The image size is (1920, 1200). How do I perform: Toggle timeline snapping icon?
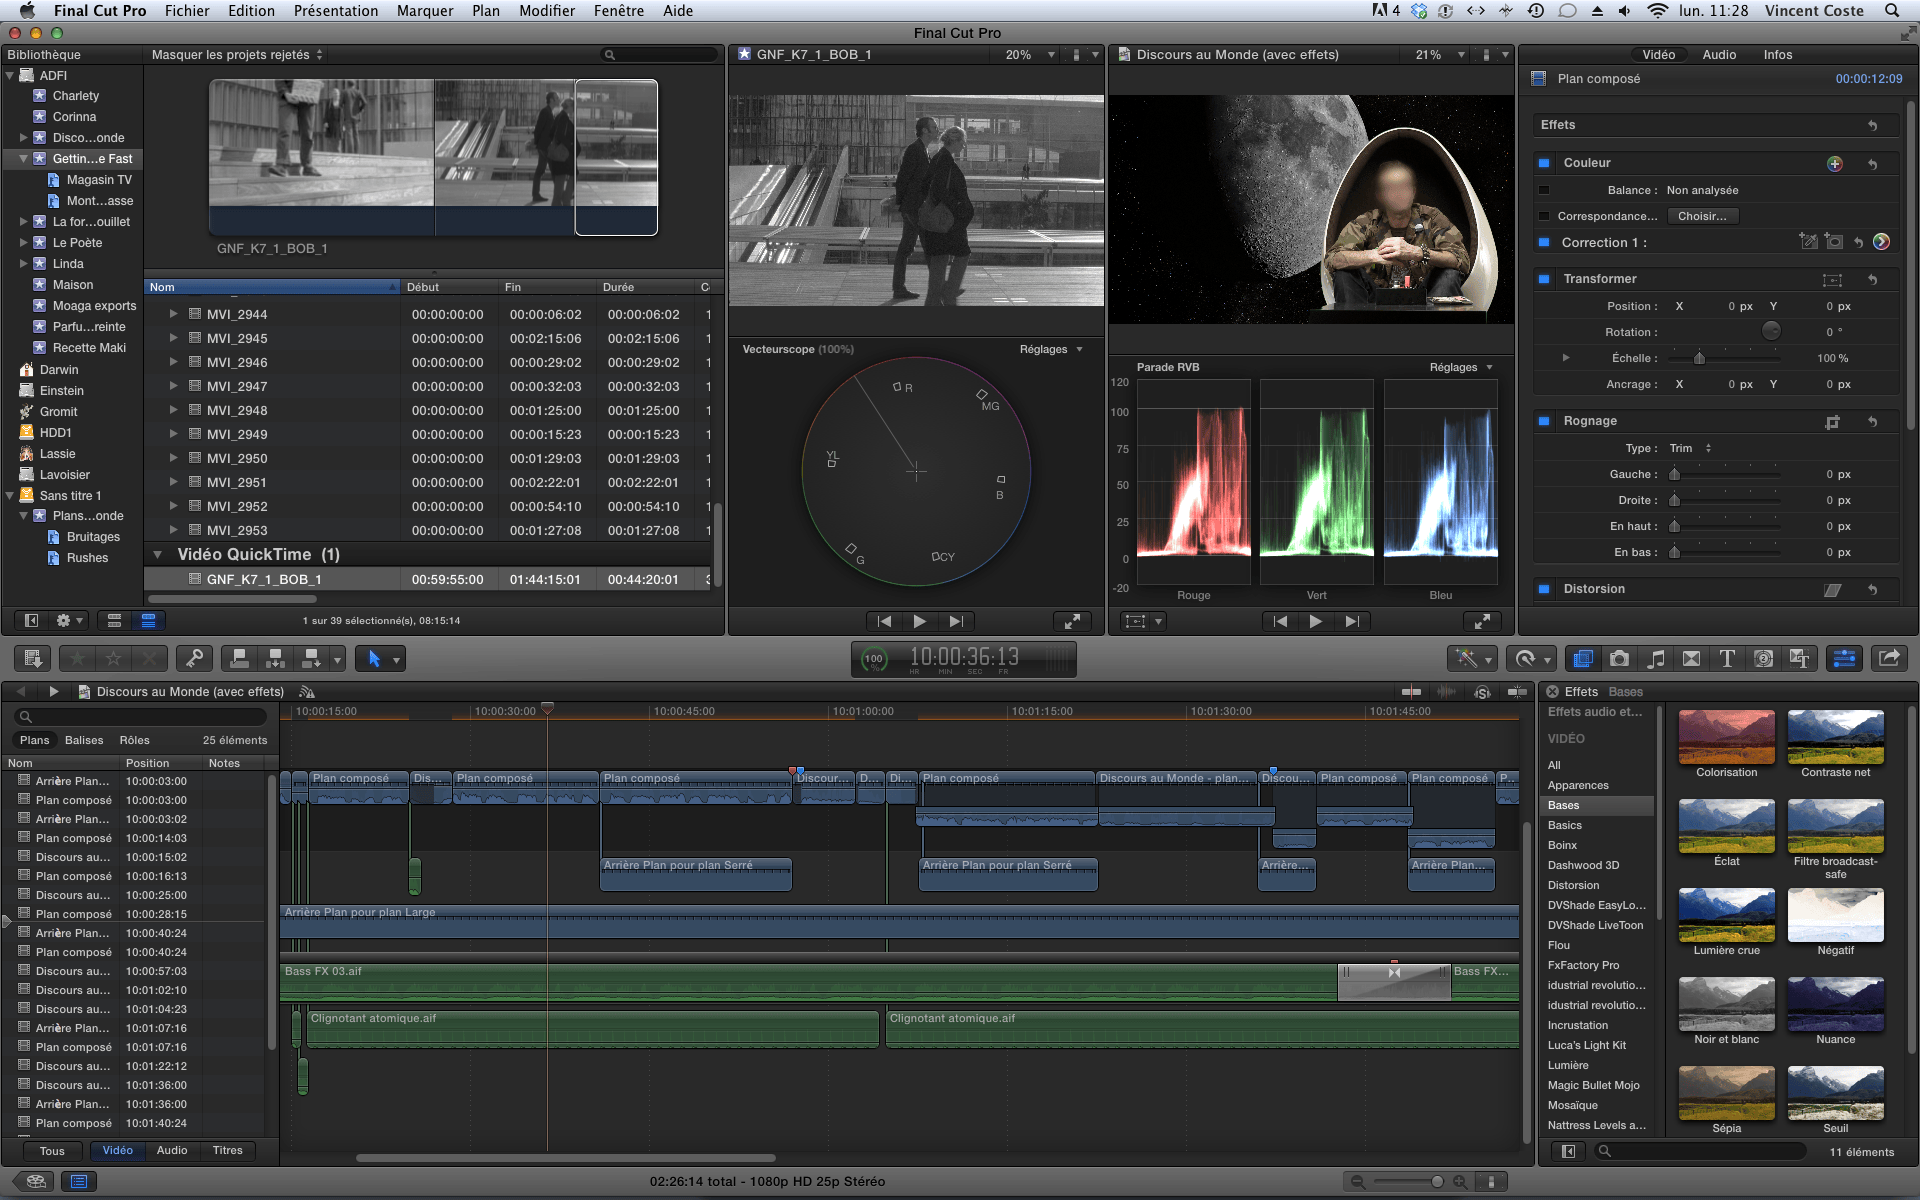click(1517, 691)
